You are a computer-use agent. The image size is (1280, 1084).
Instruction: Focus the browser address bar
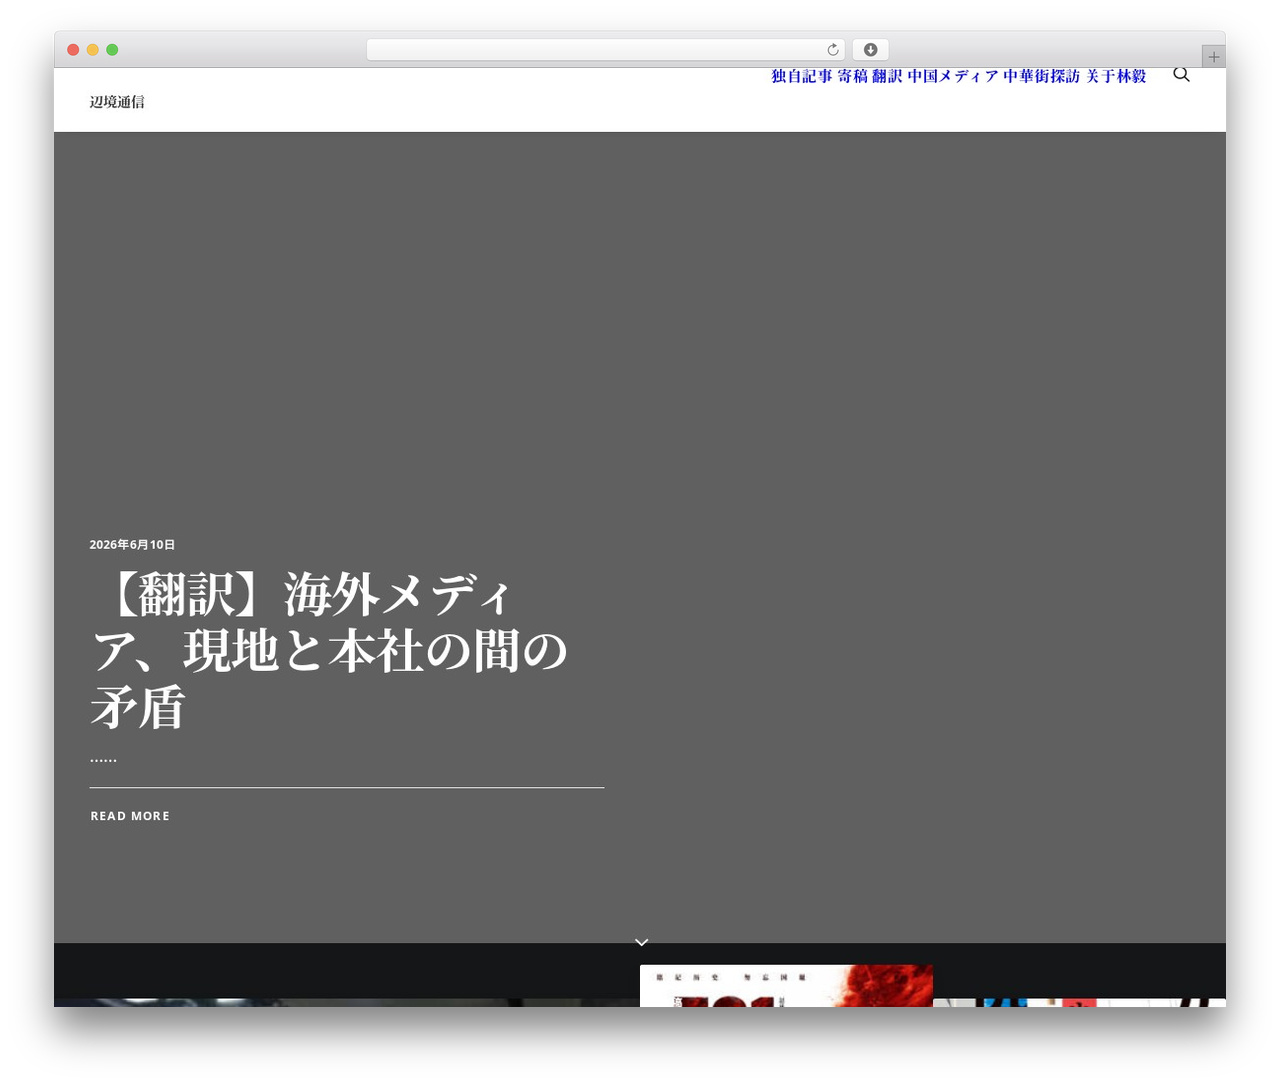pos(606,50)
